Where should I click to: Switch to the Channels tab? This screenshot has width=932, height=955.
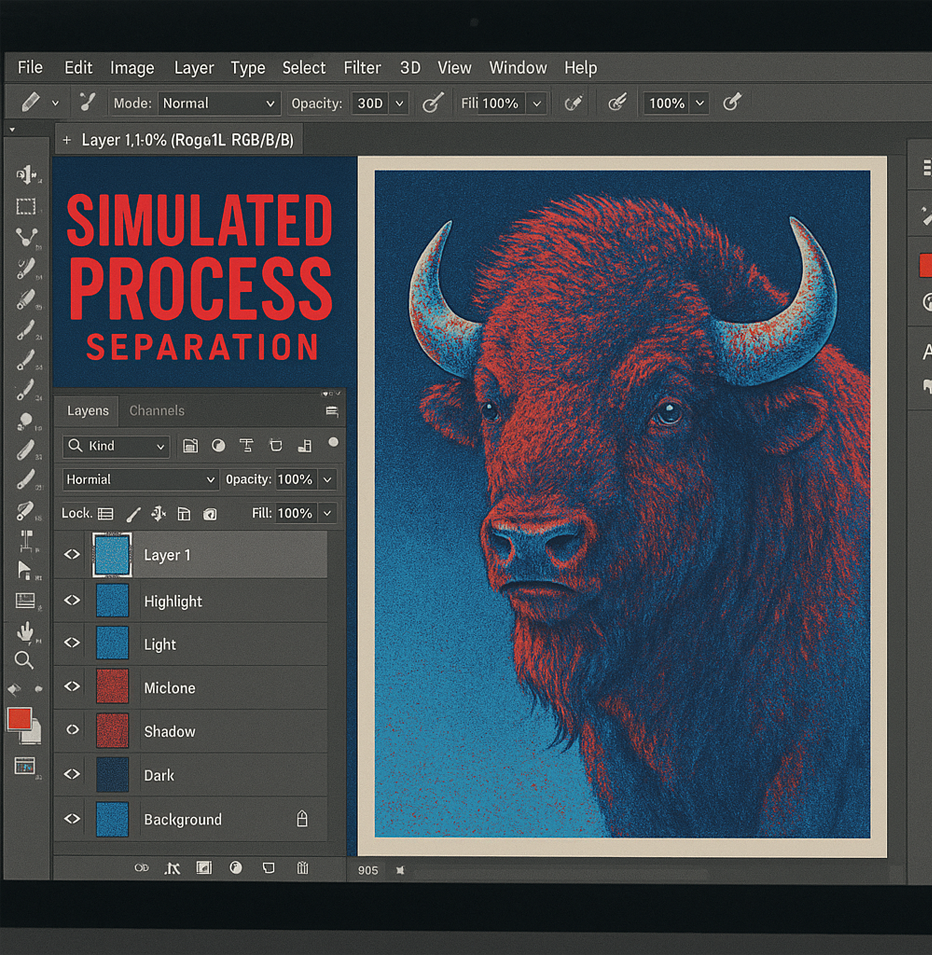pos(156,410)
